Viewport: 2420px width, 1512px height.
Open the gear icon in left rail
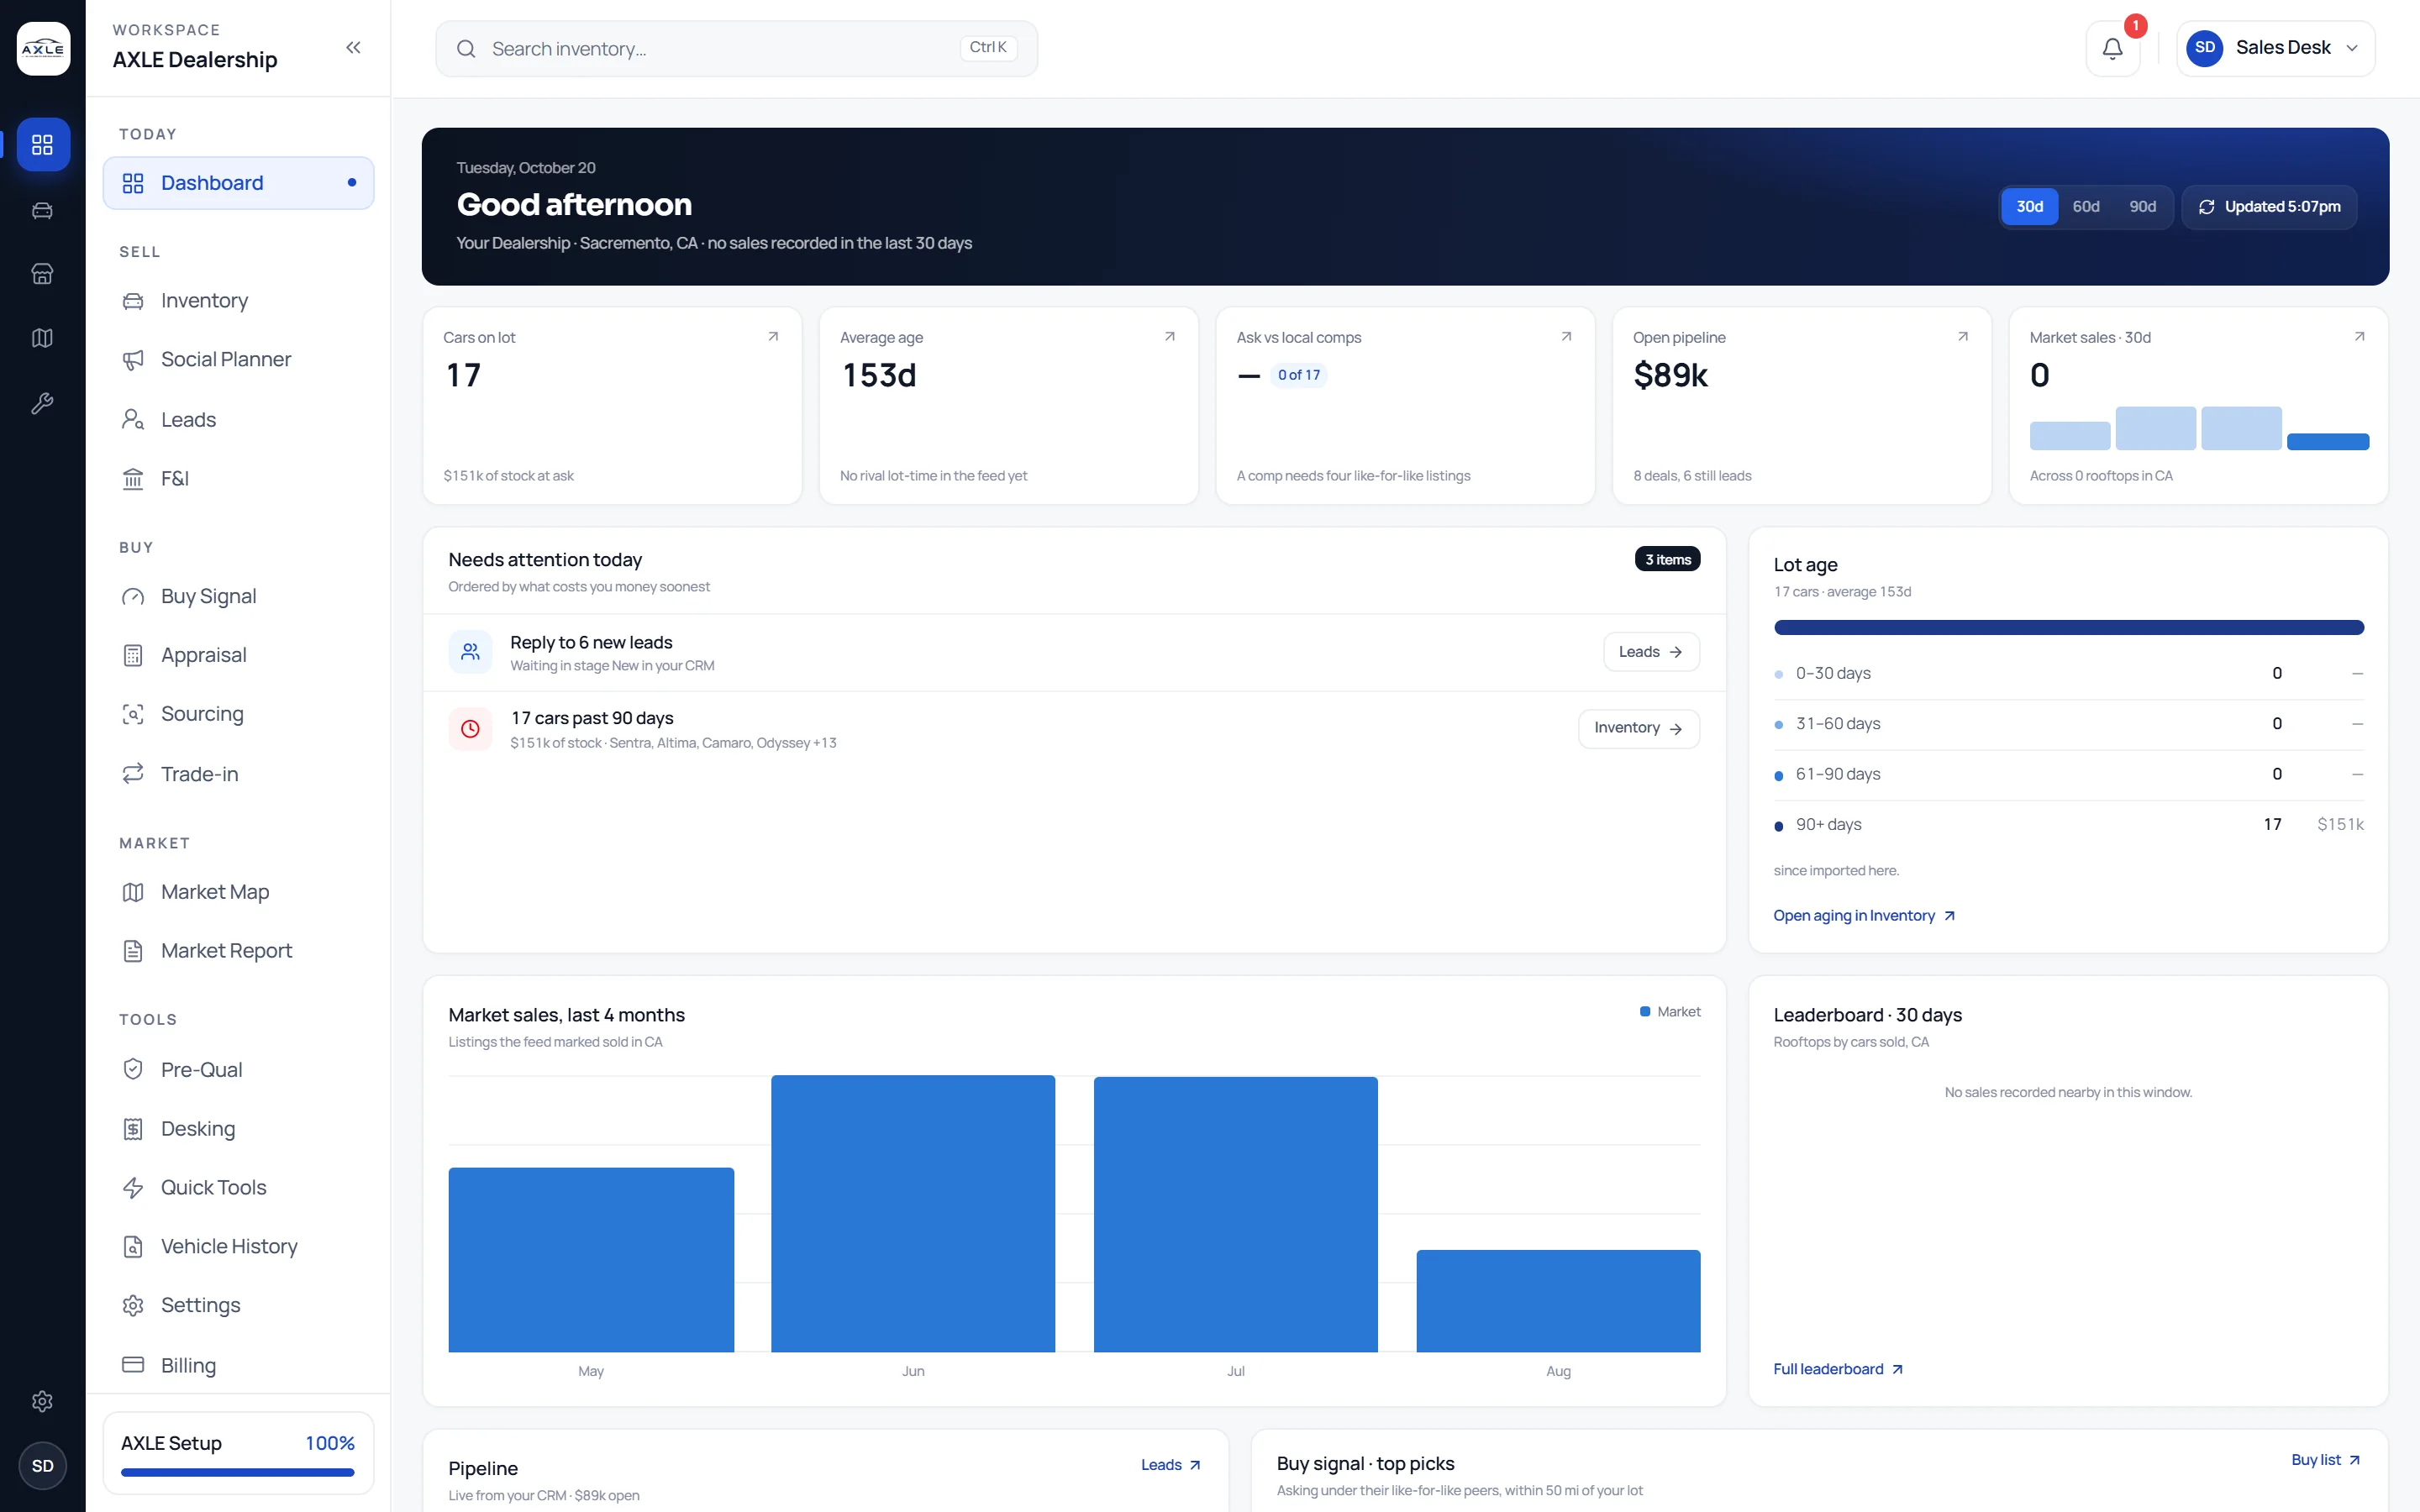[42, 1401]
